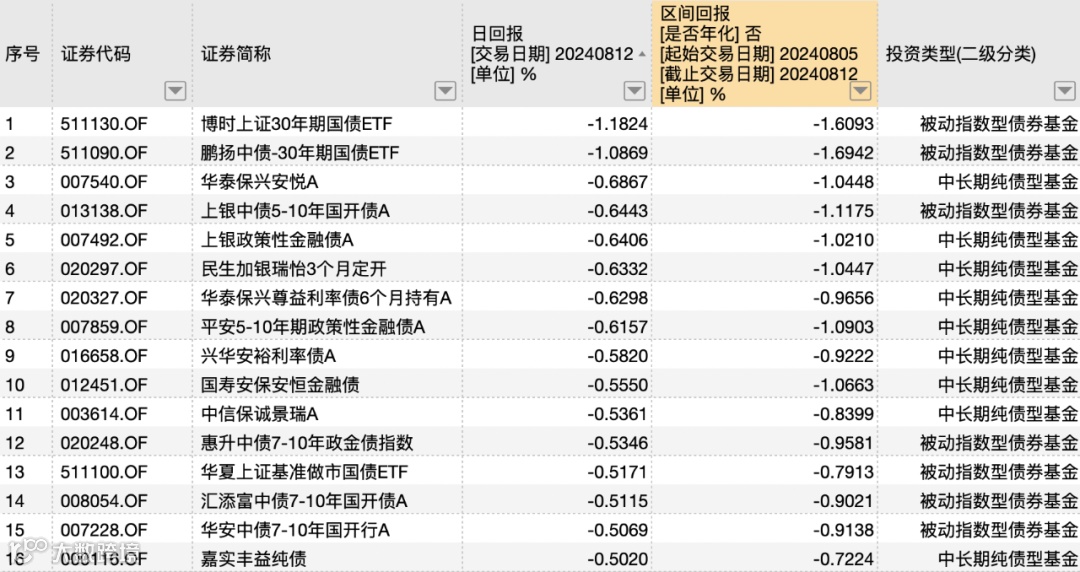Toggle sort arrow on 日回报 header
The width and height of the screenshot is (1080, 572).
(642, 54)
